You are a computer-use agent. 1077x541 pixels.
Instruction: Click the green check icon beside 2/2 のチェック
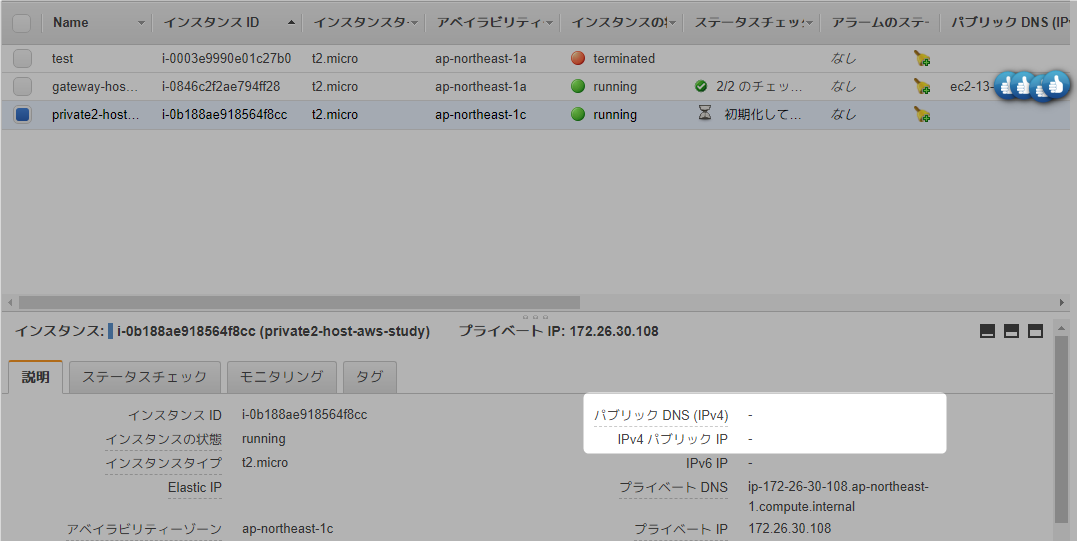click(701, 87)
